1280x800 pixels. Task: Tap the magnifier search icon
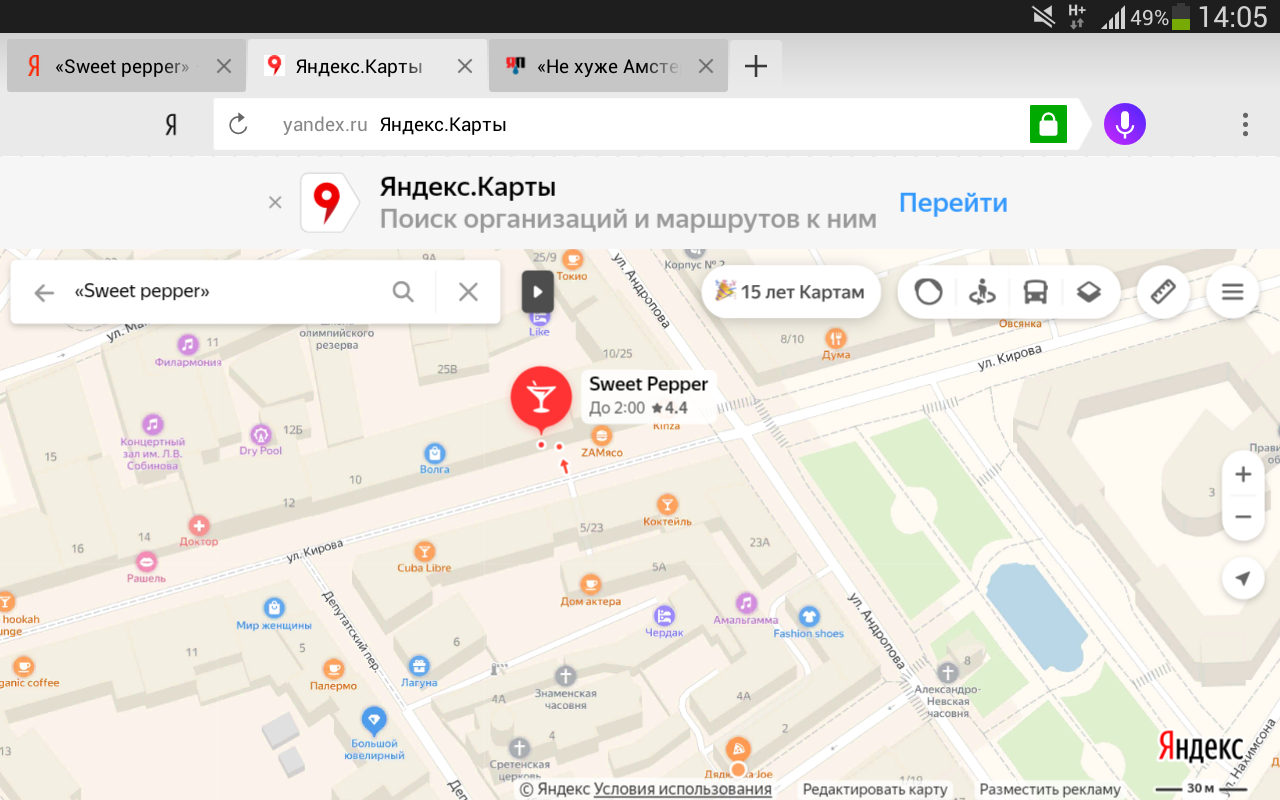[x=403, y=292]
